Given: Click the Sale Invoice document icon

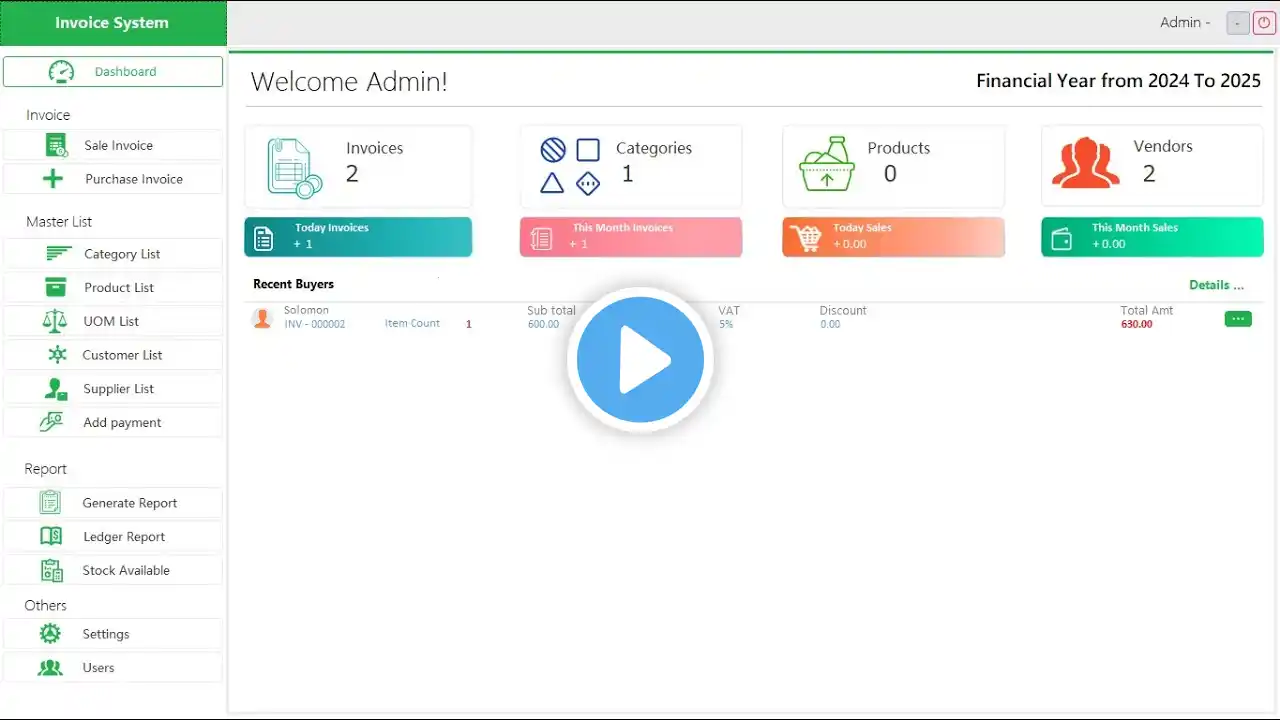Looking at the screenshot, I should (56, 145).
